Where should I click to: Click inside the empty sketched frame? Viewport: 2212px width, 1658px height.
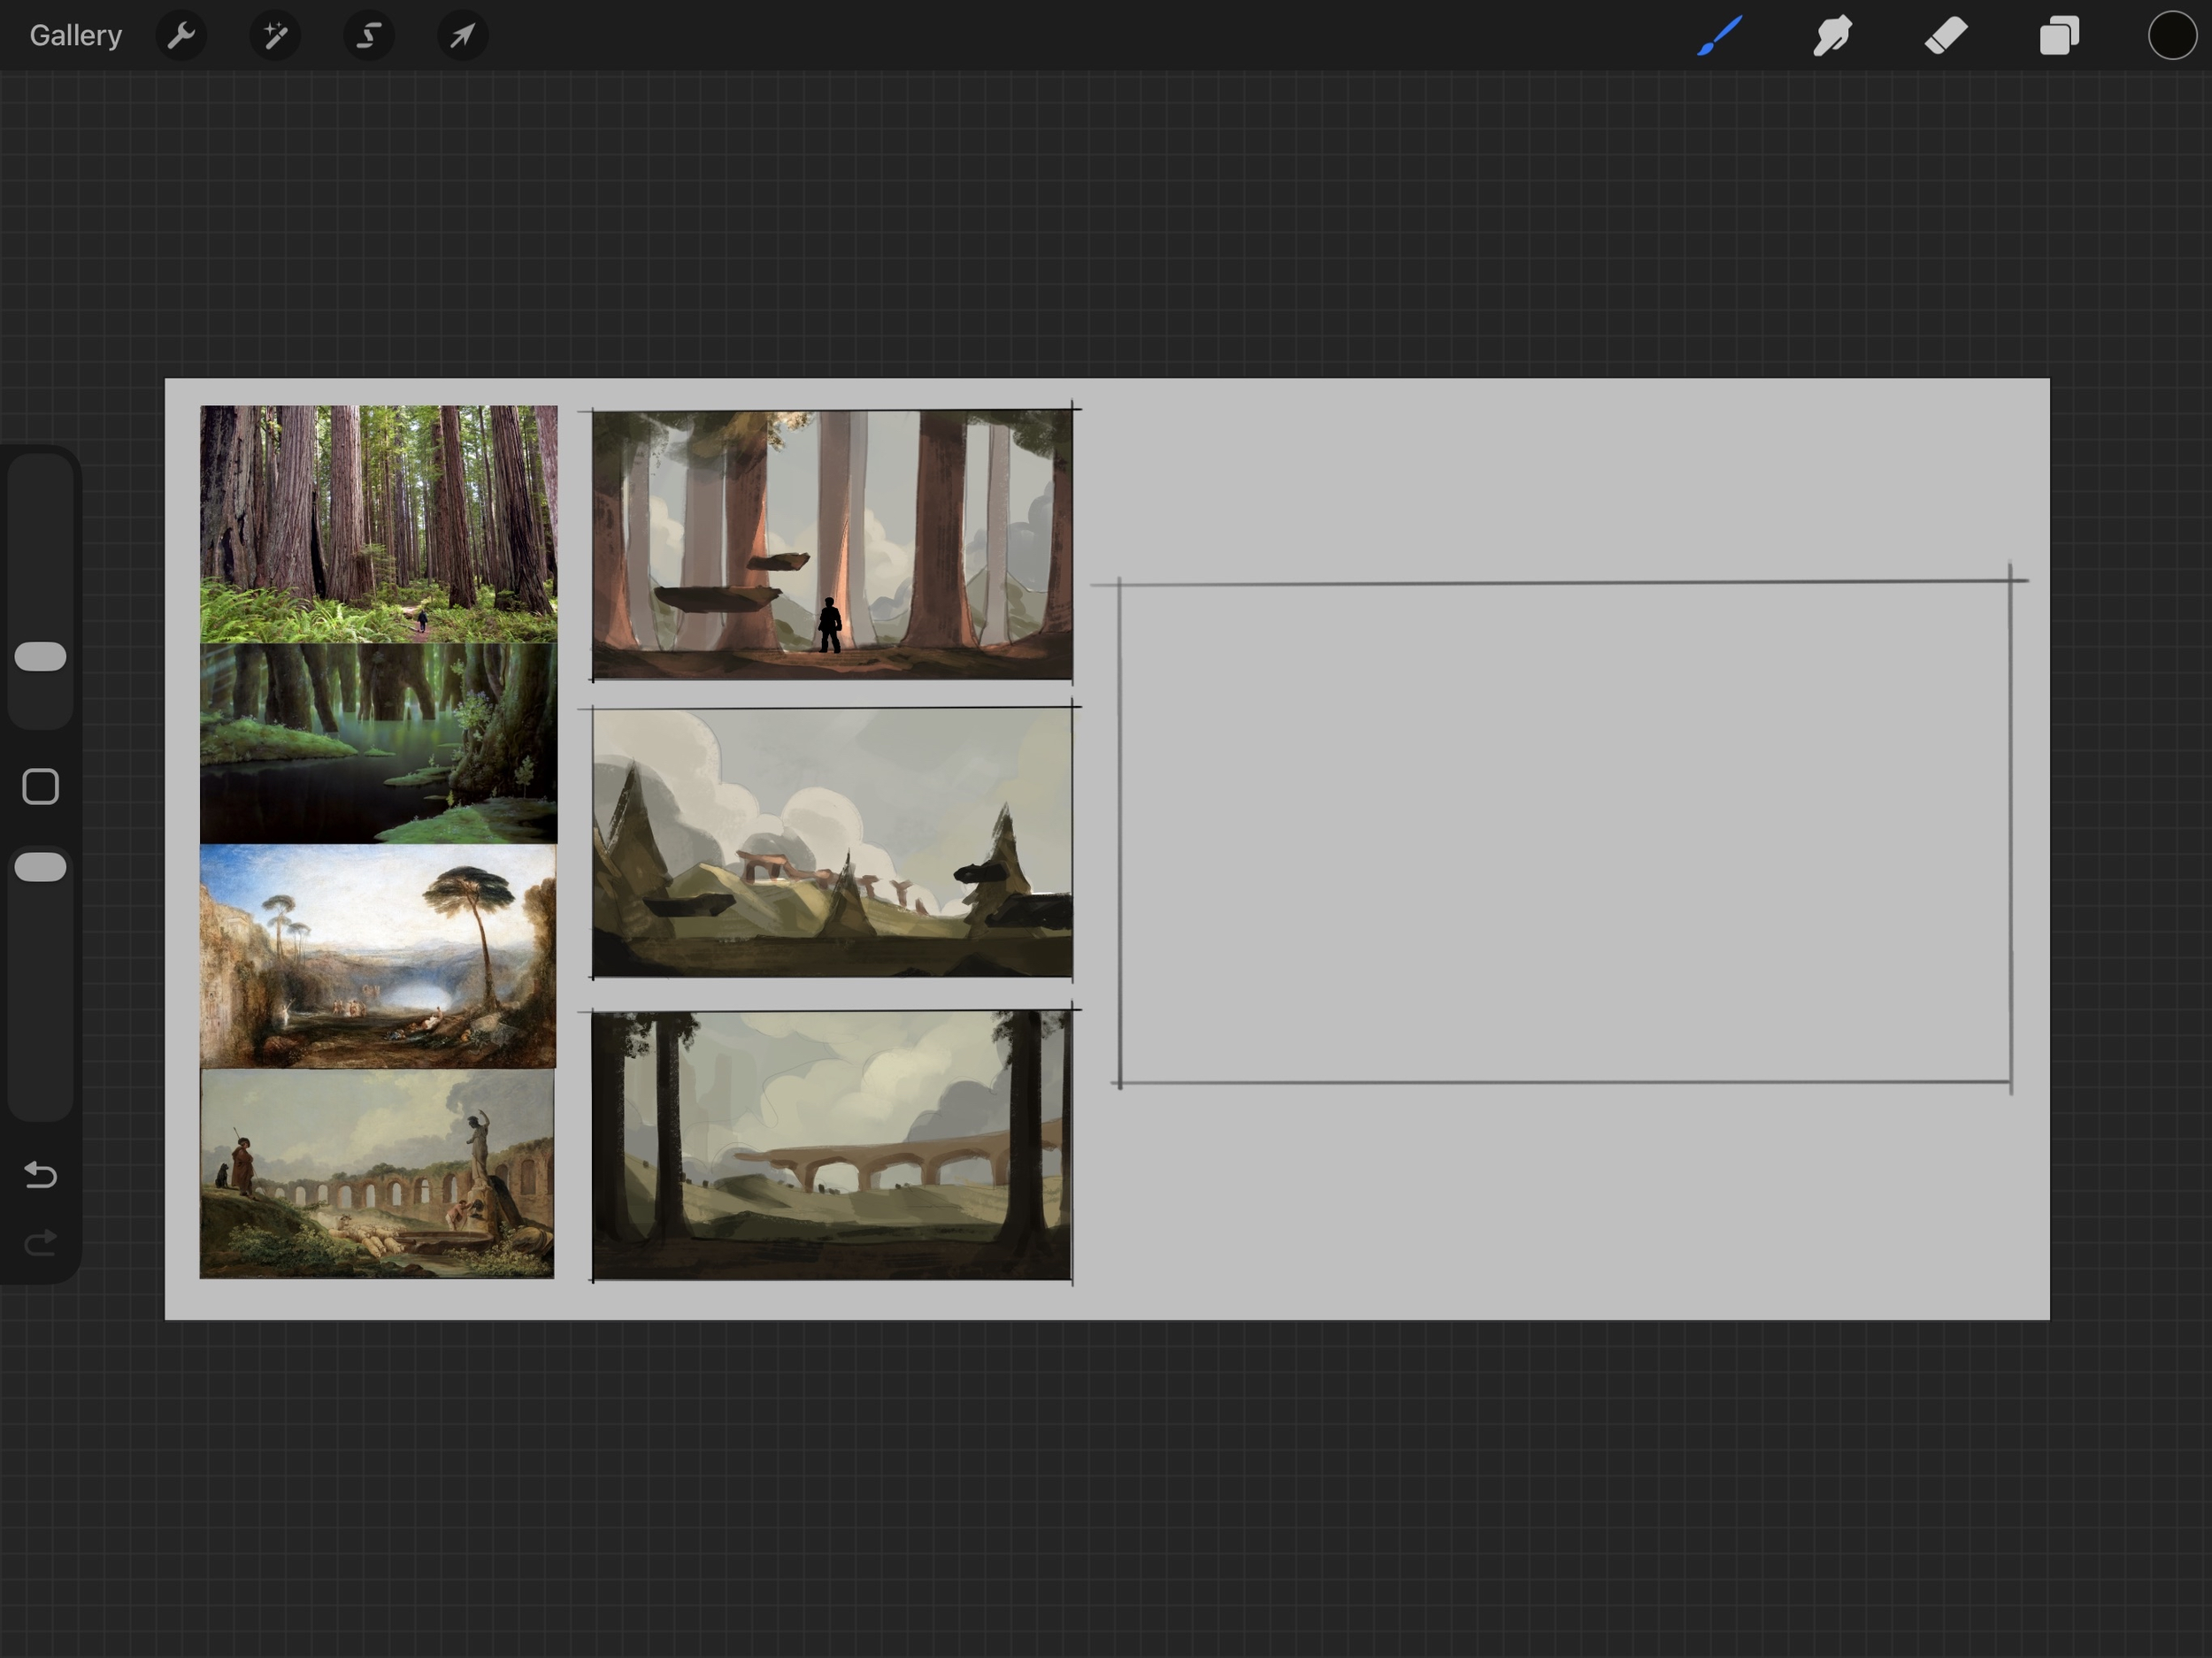pyautogui.click(x=1565, y=832)
